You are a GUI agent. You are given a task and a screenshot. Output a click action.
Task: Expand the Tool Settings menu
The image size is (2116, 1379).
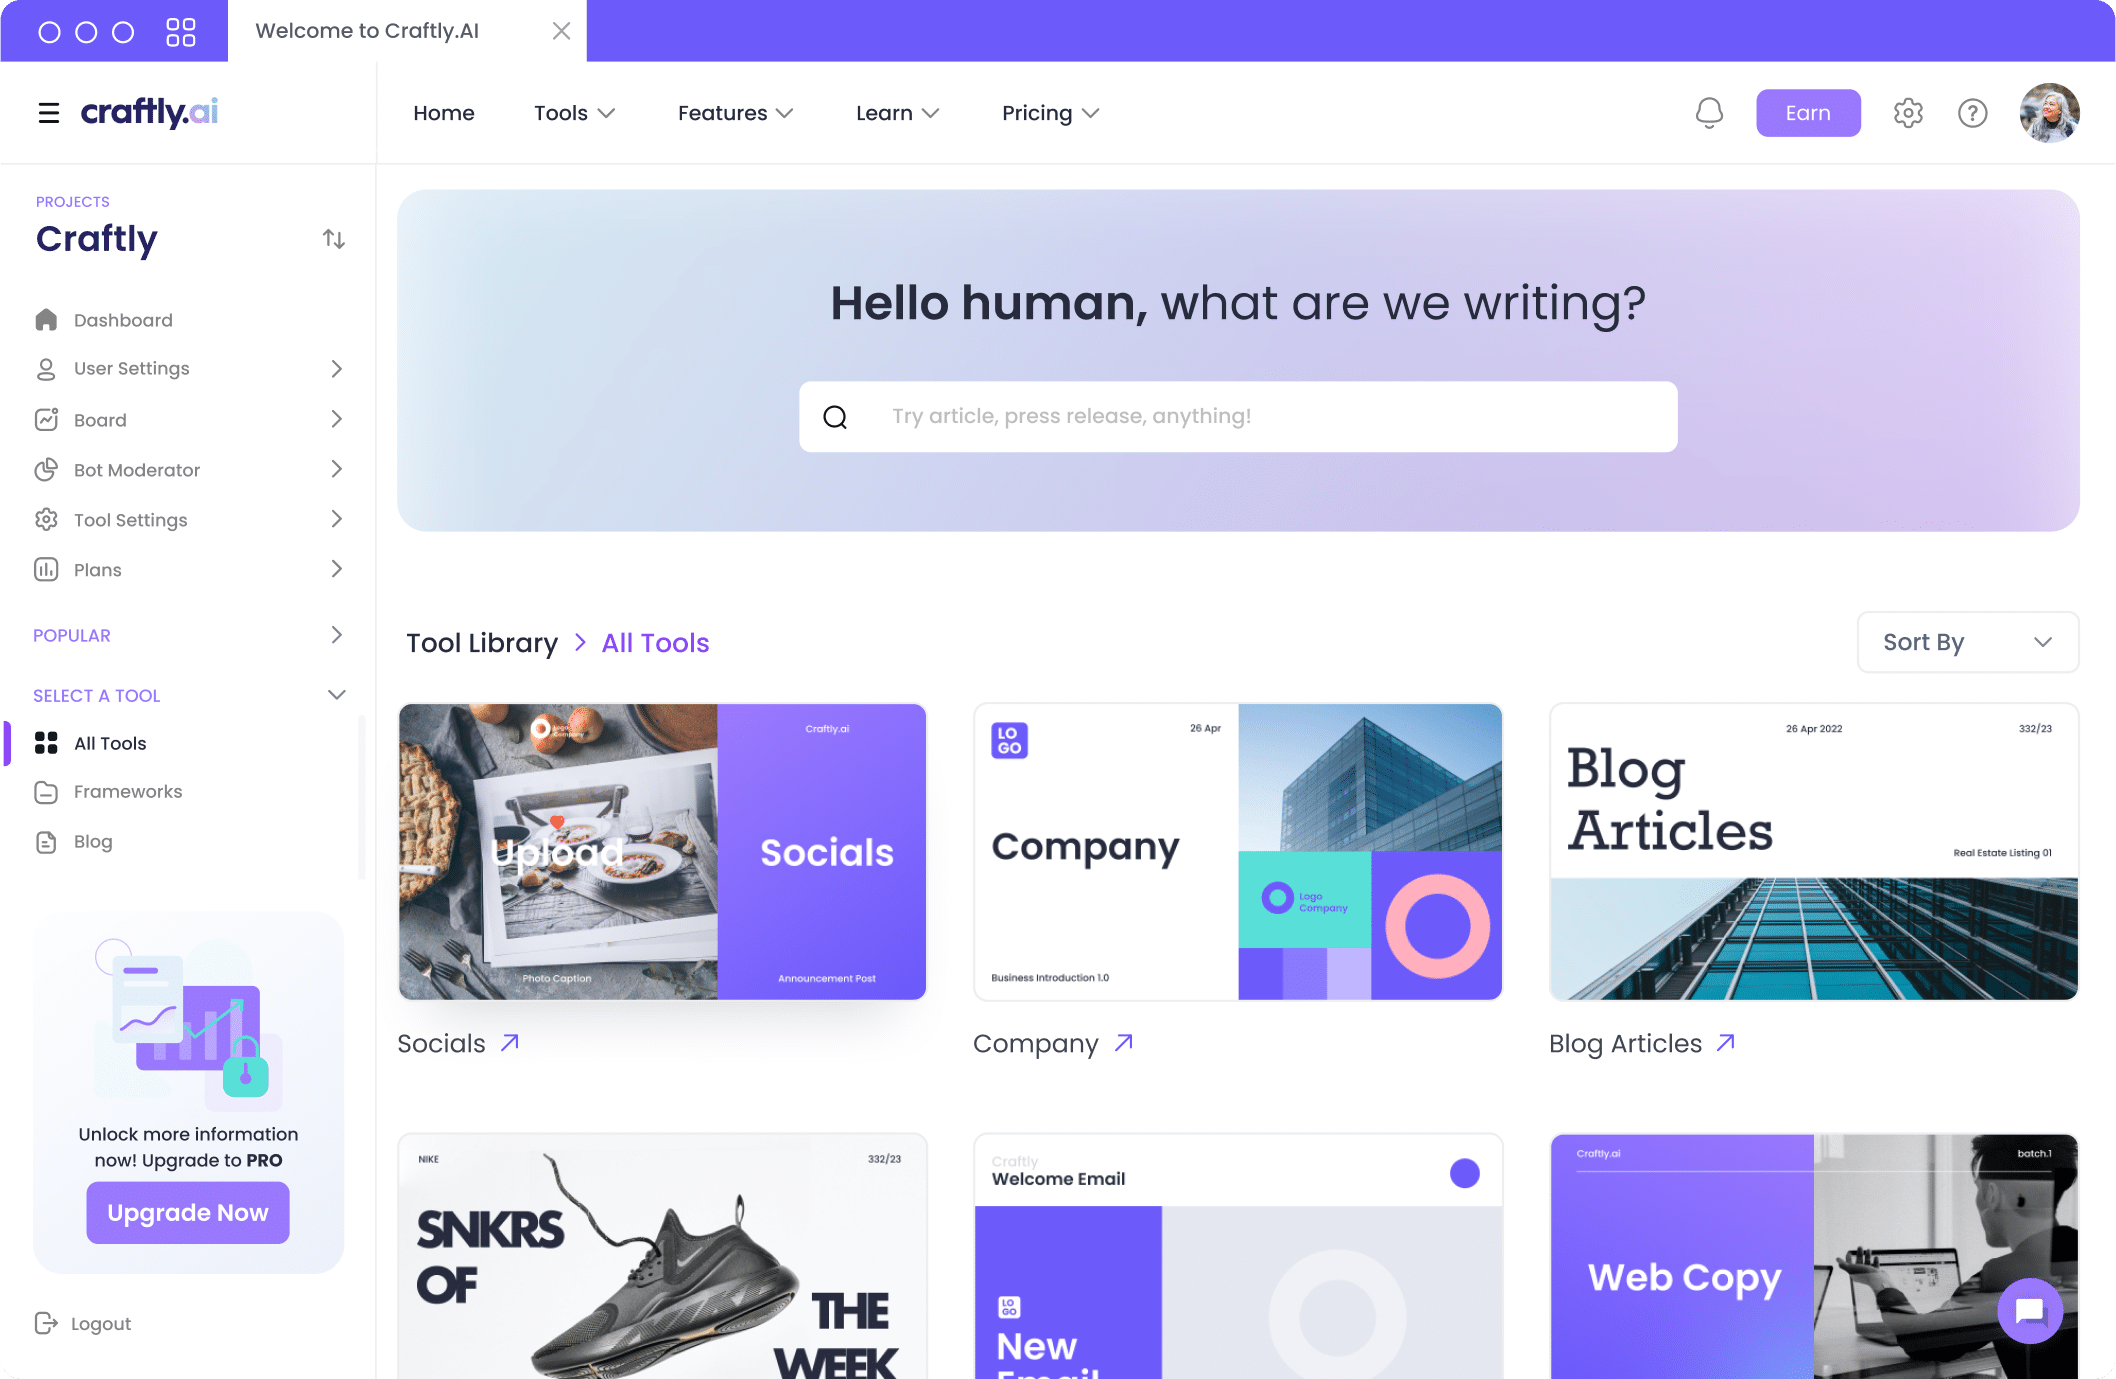click(x=336, y=518)
